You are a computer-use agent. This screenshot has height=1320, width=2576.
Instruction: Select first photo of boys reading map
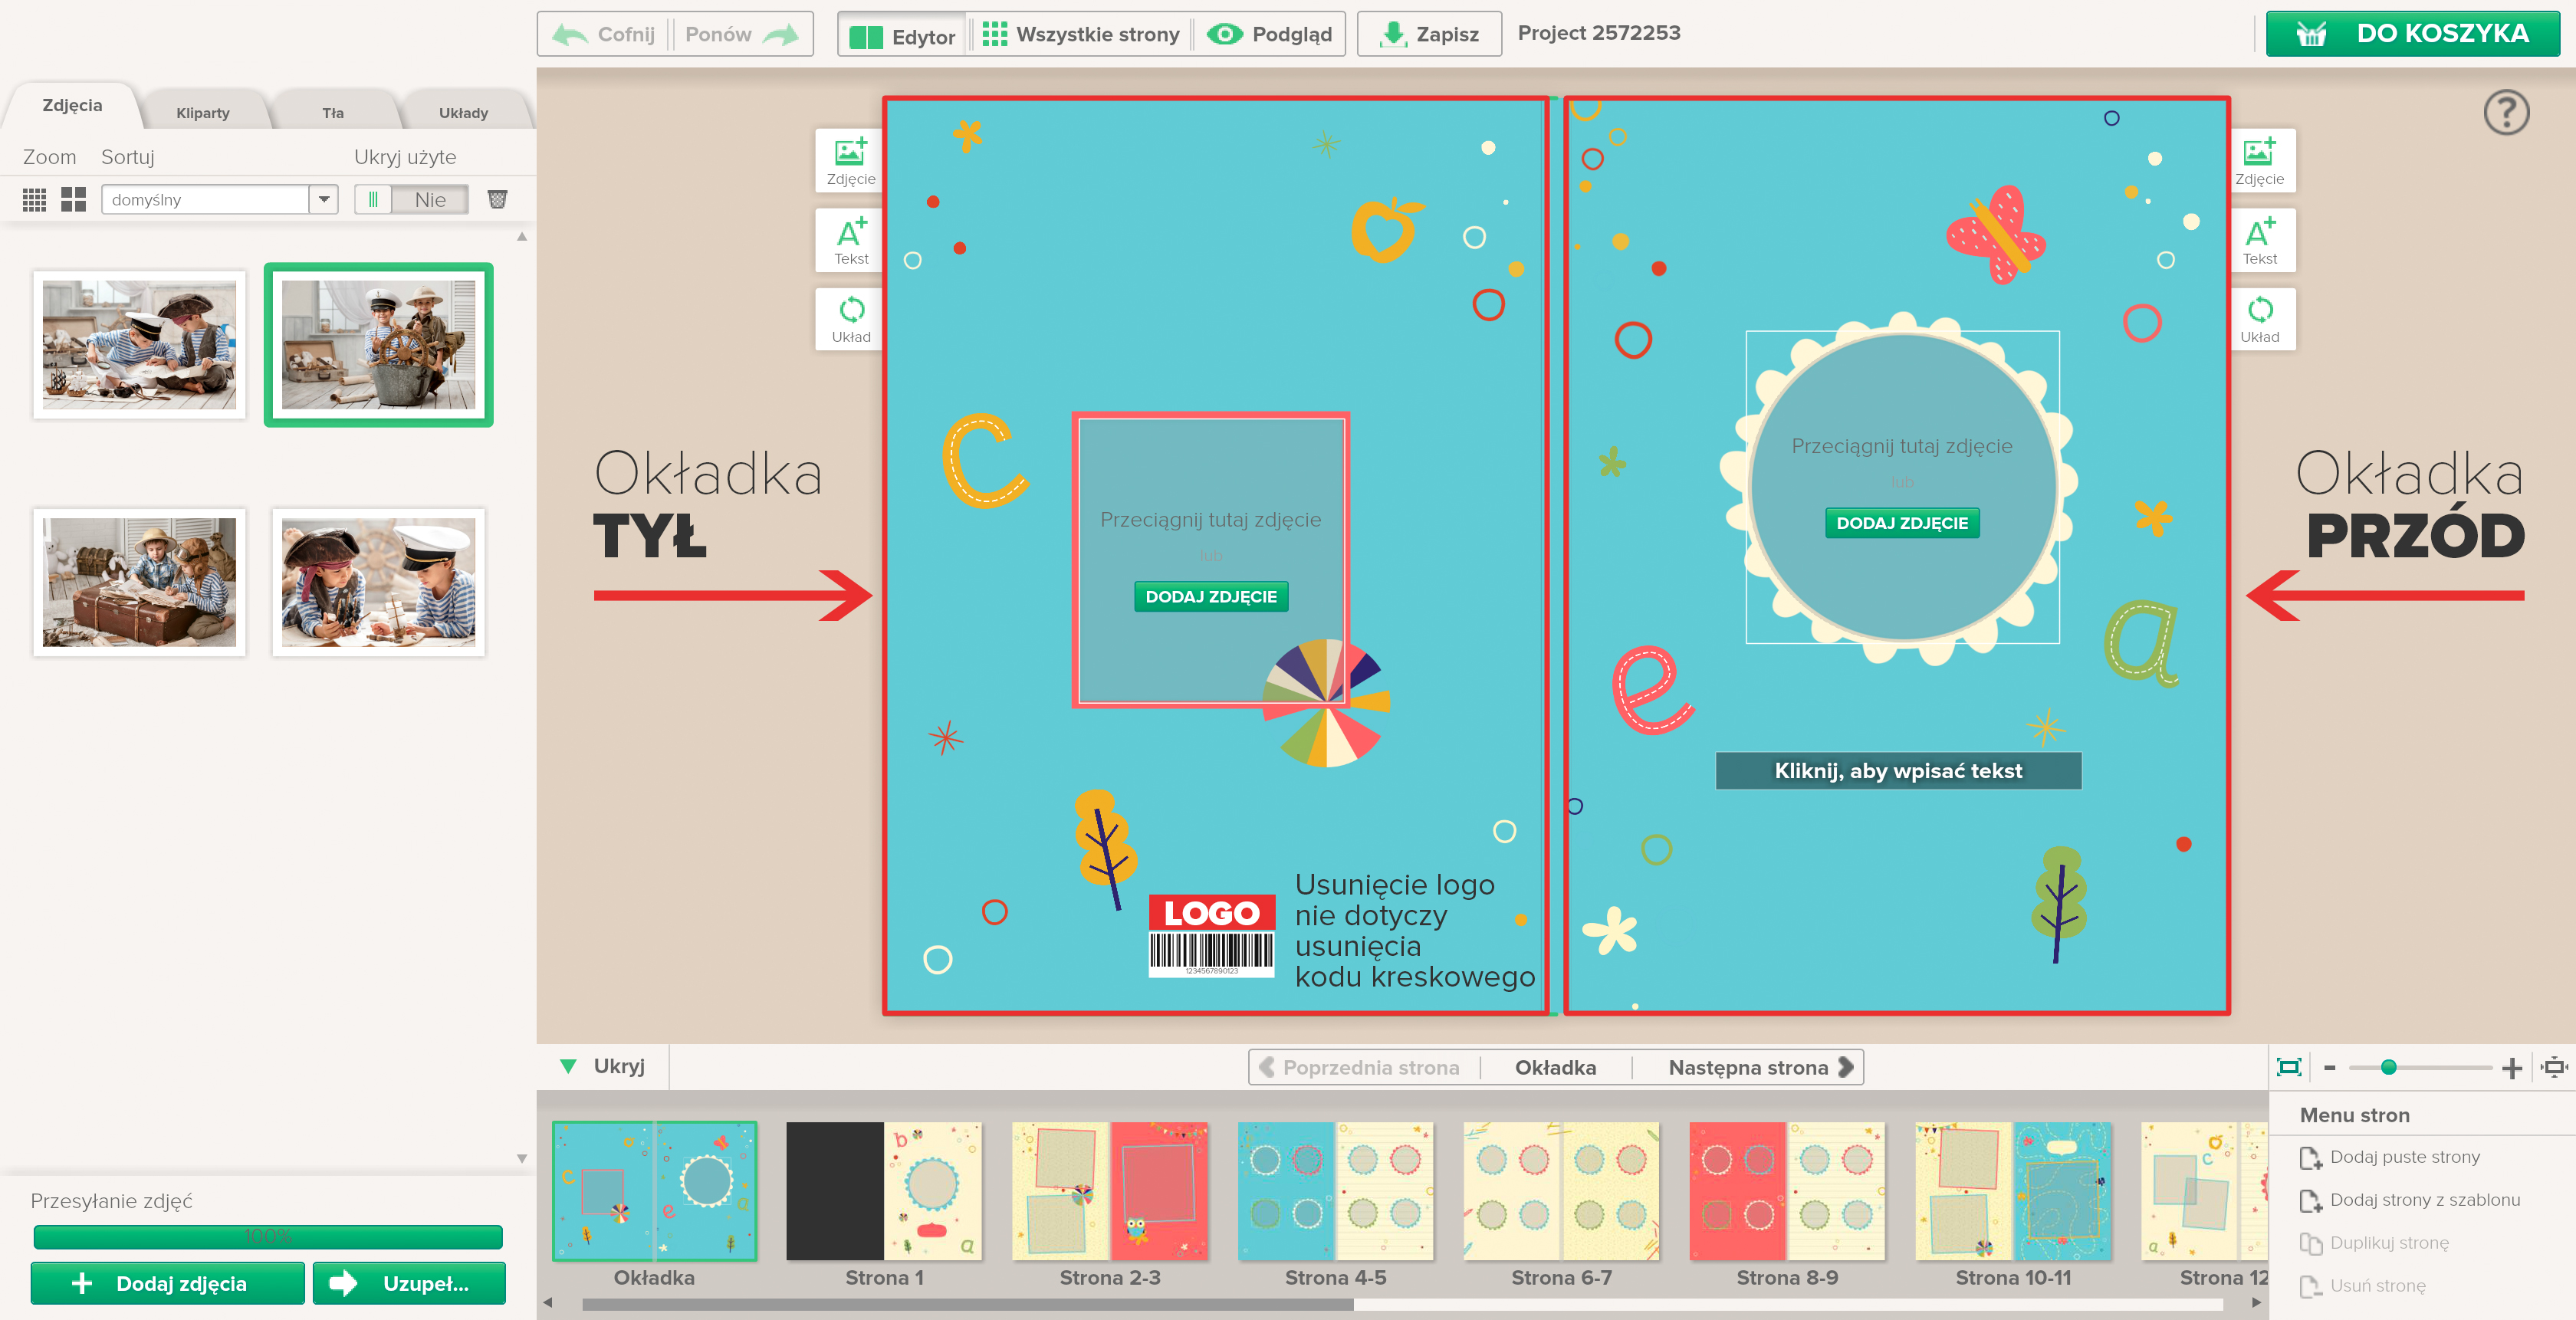click(x=139, y=344)
